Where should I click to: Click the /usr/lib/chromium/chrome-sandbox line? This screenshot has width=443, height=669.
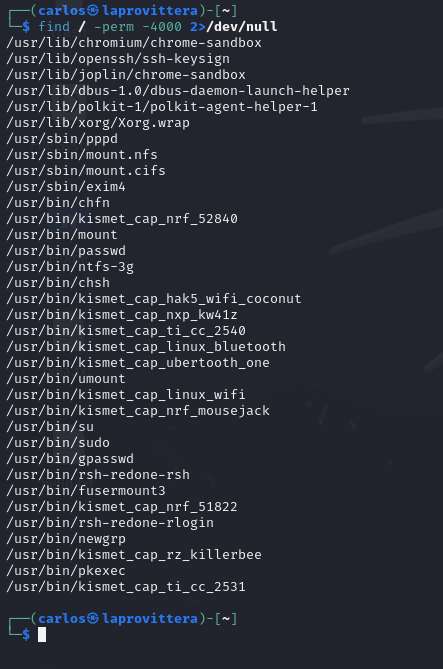(134, 43)
